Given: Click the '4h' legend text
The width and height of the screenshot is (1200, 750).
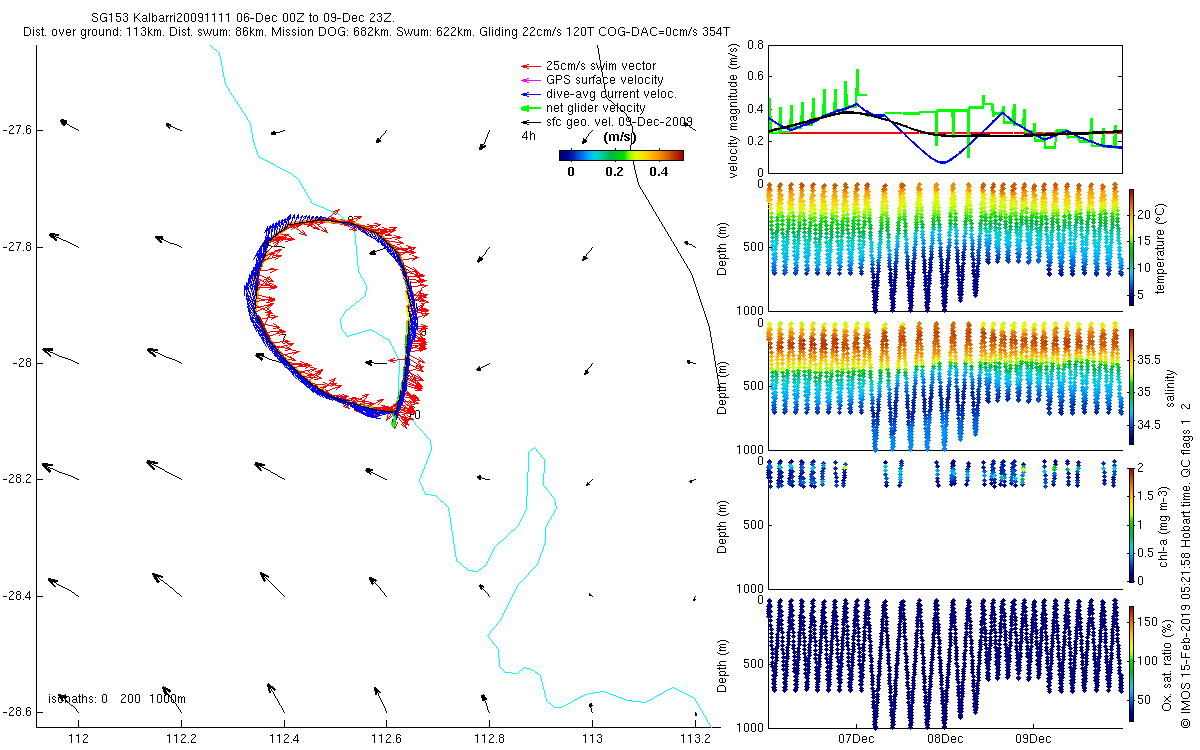Looking at the screenshot, I should tap(529, 136).
